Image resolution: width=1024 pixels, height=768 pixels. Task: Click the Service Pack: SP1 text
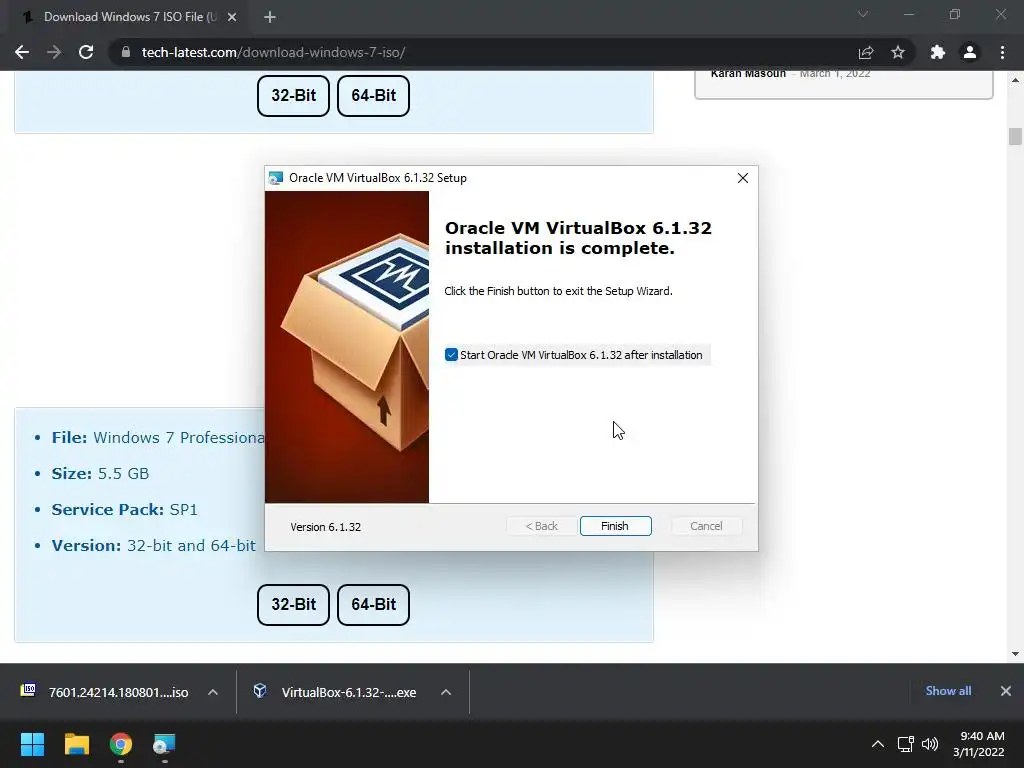click(125, 509)
